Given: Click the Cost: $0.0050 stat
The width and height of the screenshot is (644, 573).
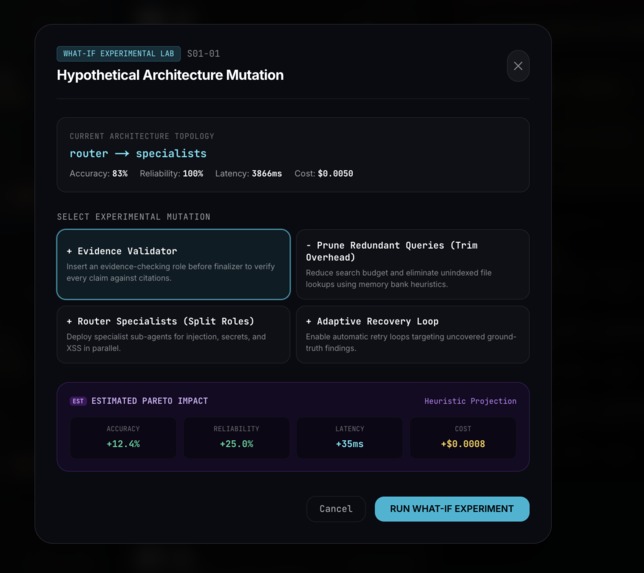Looking at the screenshot, I should [324, 173].
